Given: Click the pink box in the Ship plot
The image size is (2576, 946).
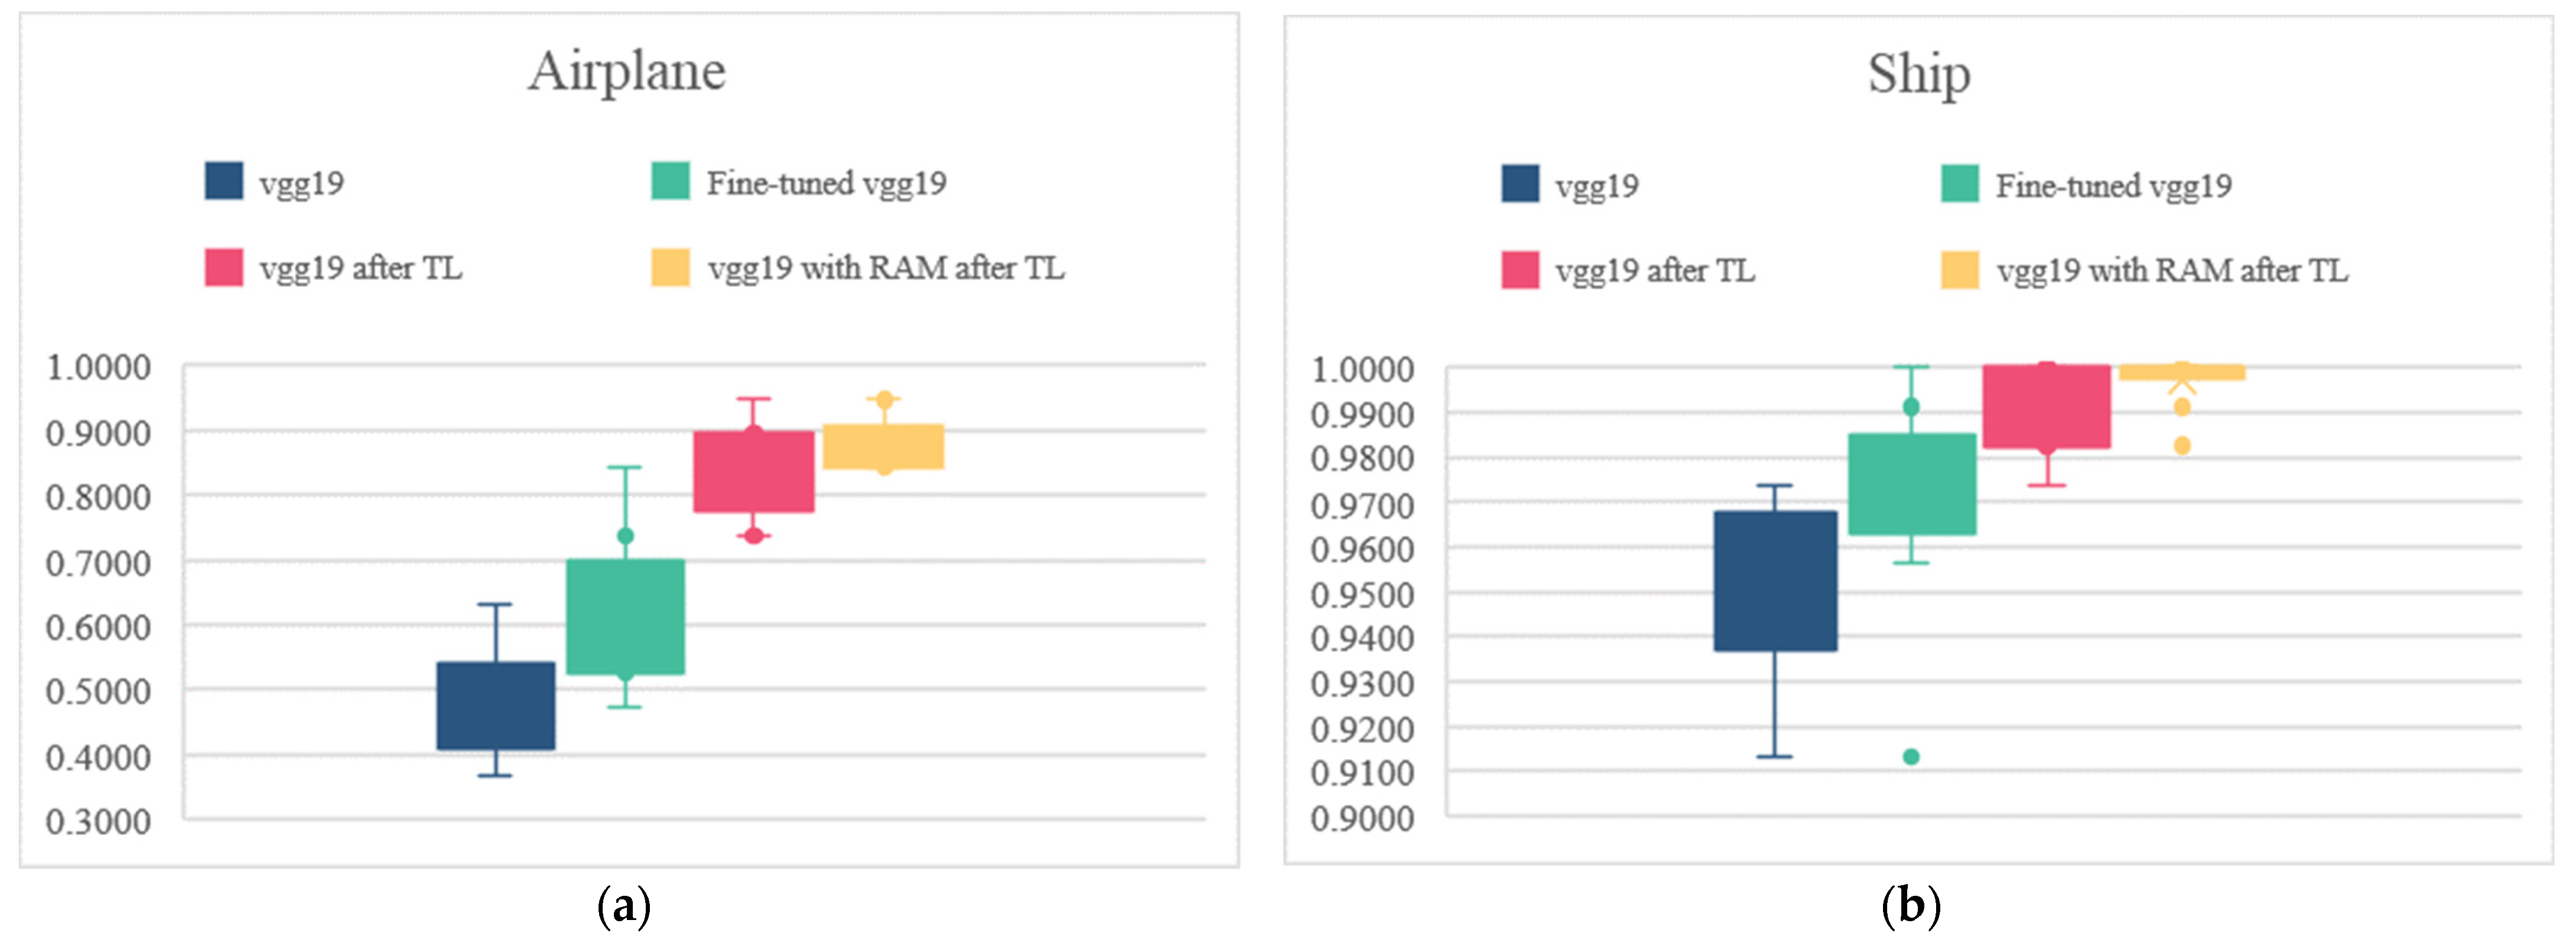Looking at the screenshot, I should tap(2047, 406).
